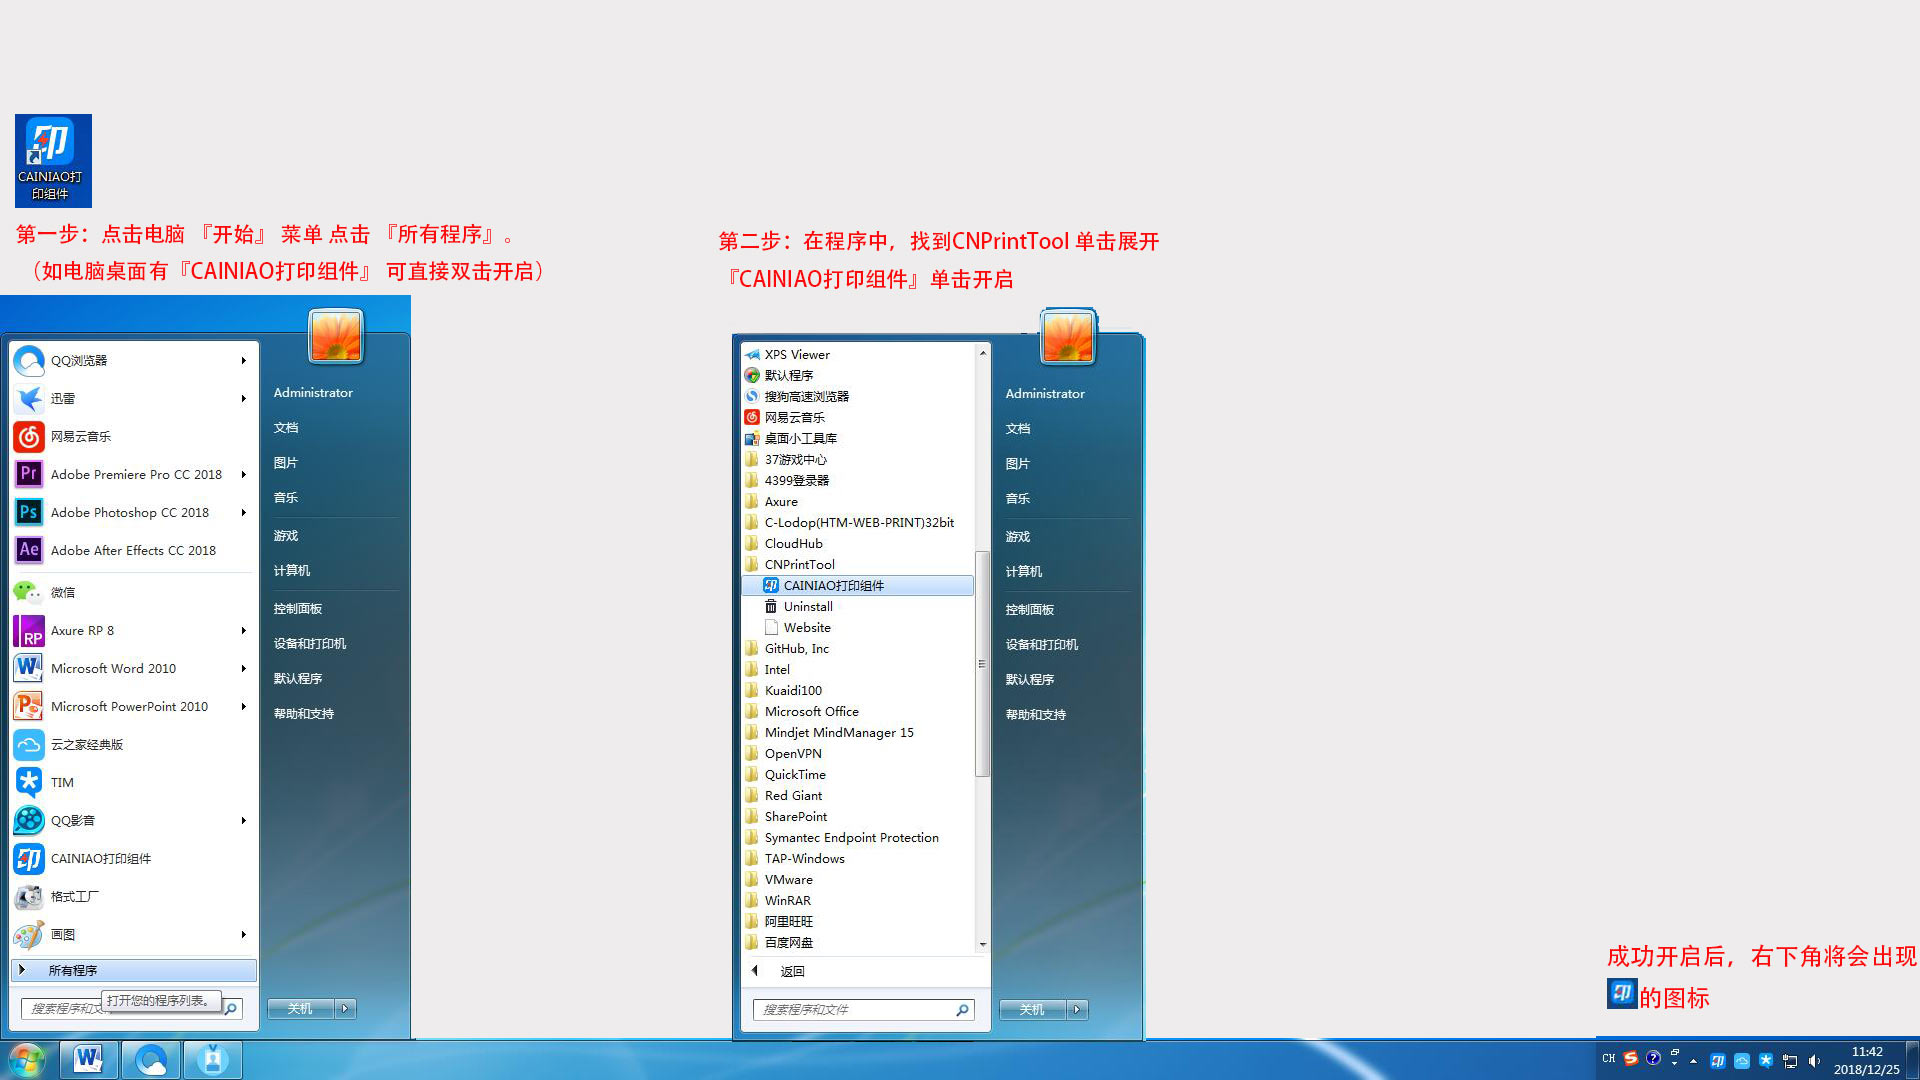
Task: Select CAINIAO打印组件 under CNPrintTool folder
Action: click(833, 586)
